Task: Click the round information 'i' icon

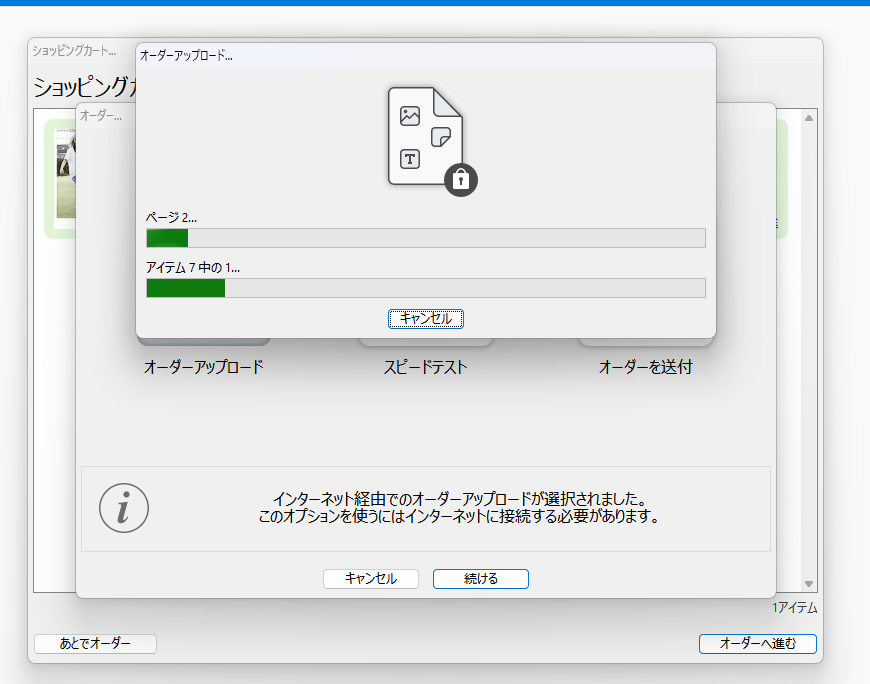Action: tap(124, 508)
